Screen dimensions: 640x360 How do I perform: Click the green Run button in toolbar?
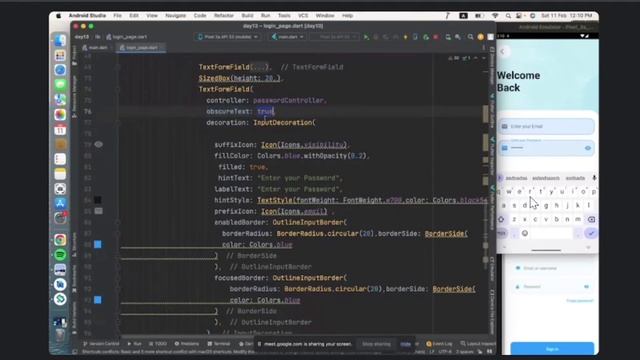366,37
